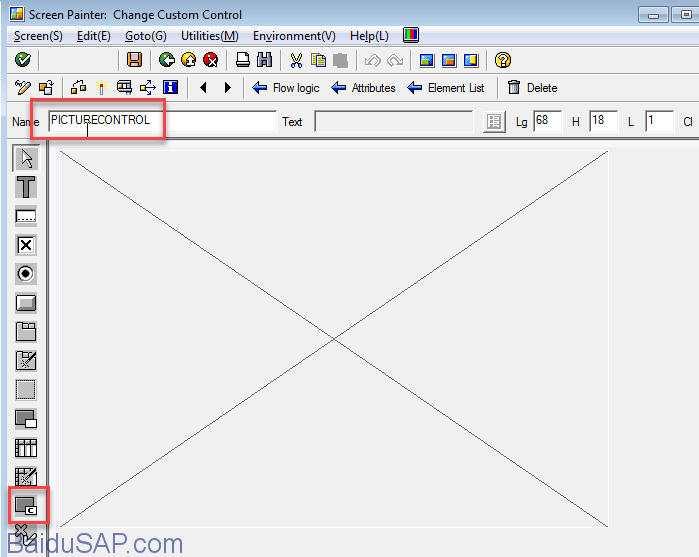Click the color monitor layout icon in menu bar
The width and height of the screenshot is (699, 557).
point(411,35)
